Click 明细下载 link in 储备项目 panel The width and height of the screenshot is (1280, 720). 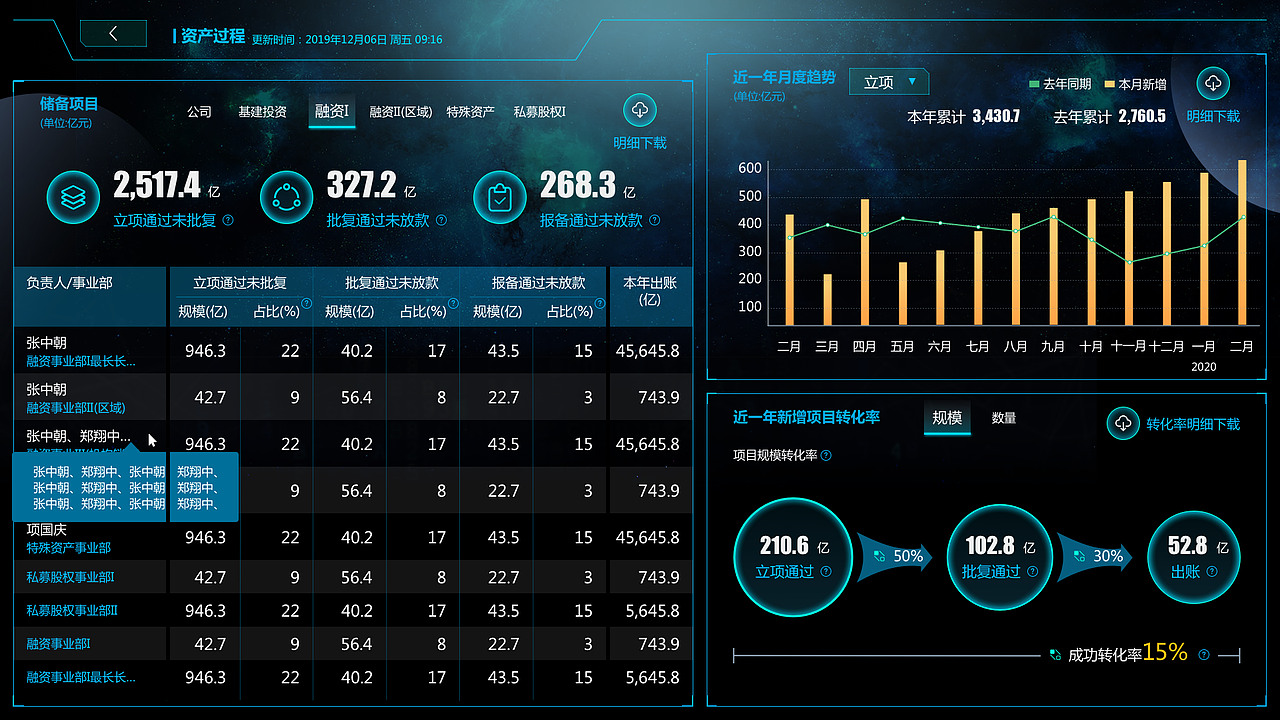coord(640,143)
